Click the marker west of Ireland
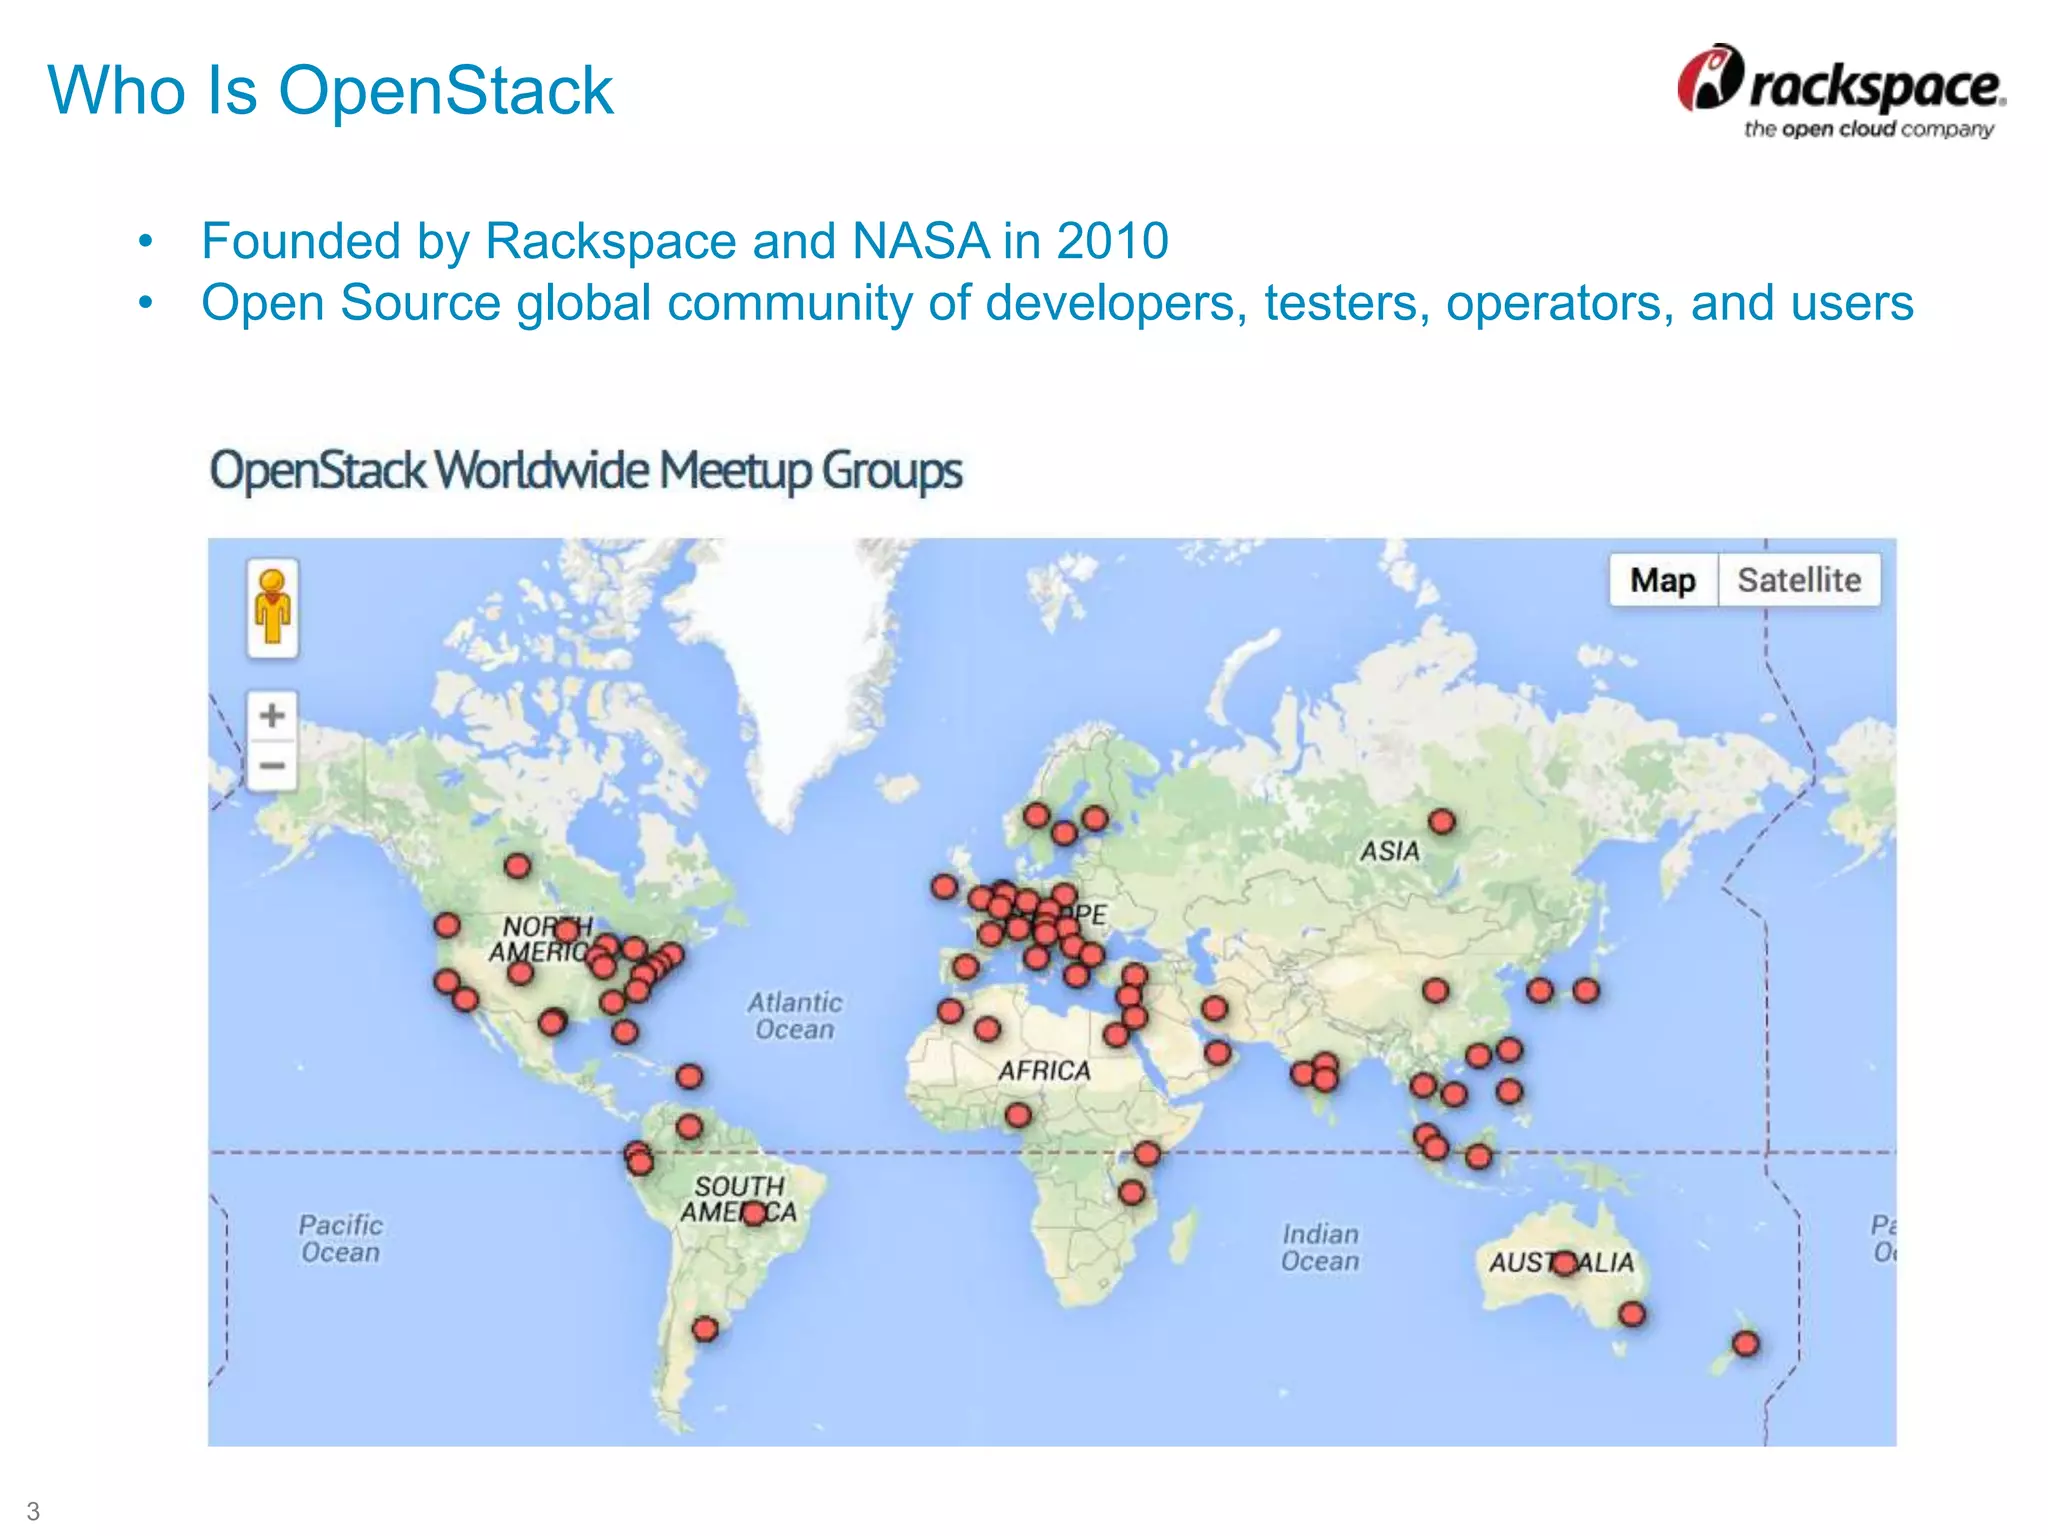The image size is (2048, 1536). pos(944,887)
